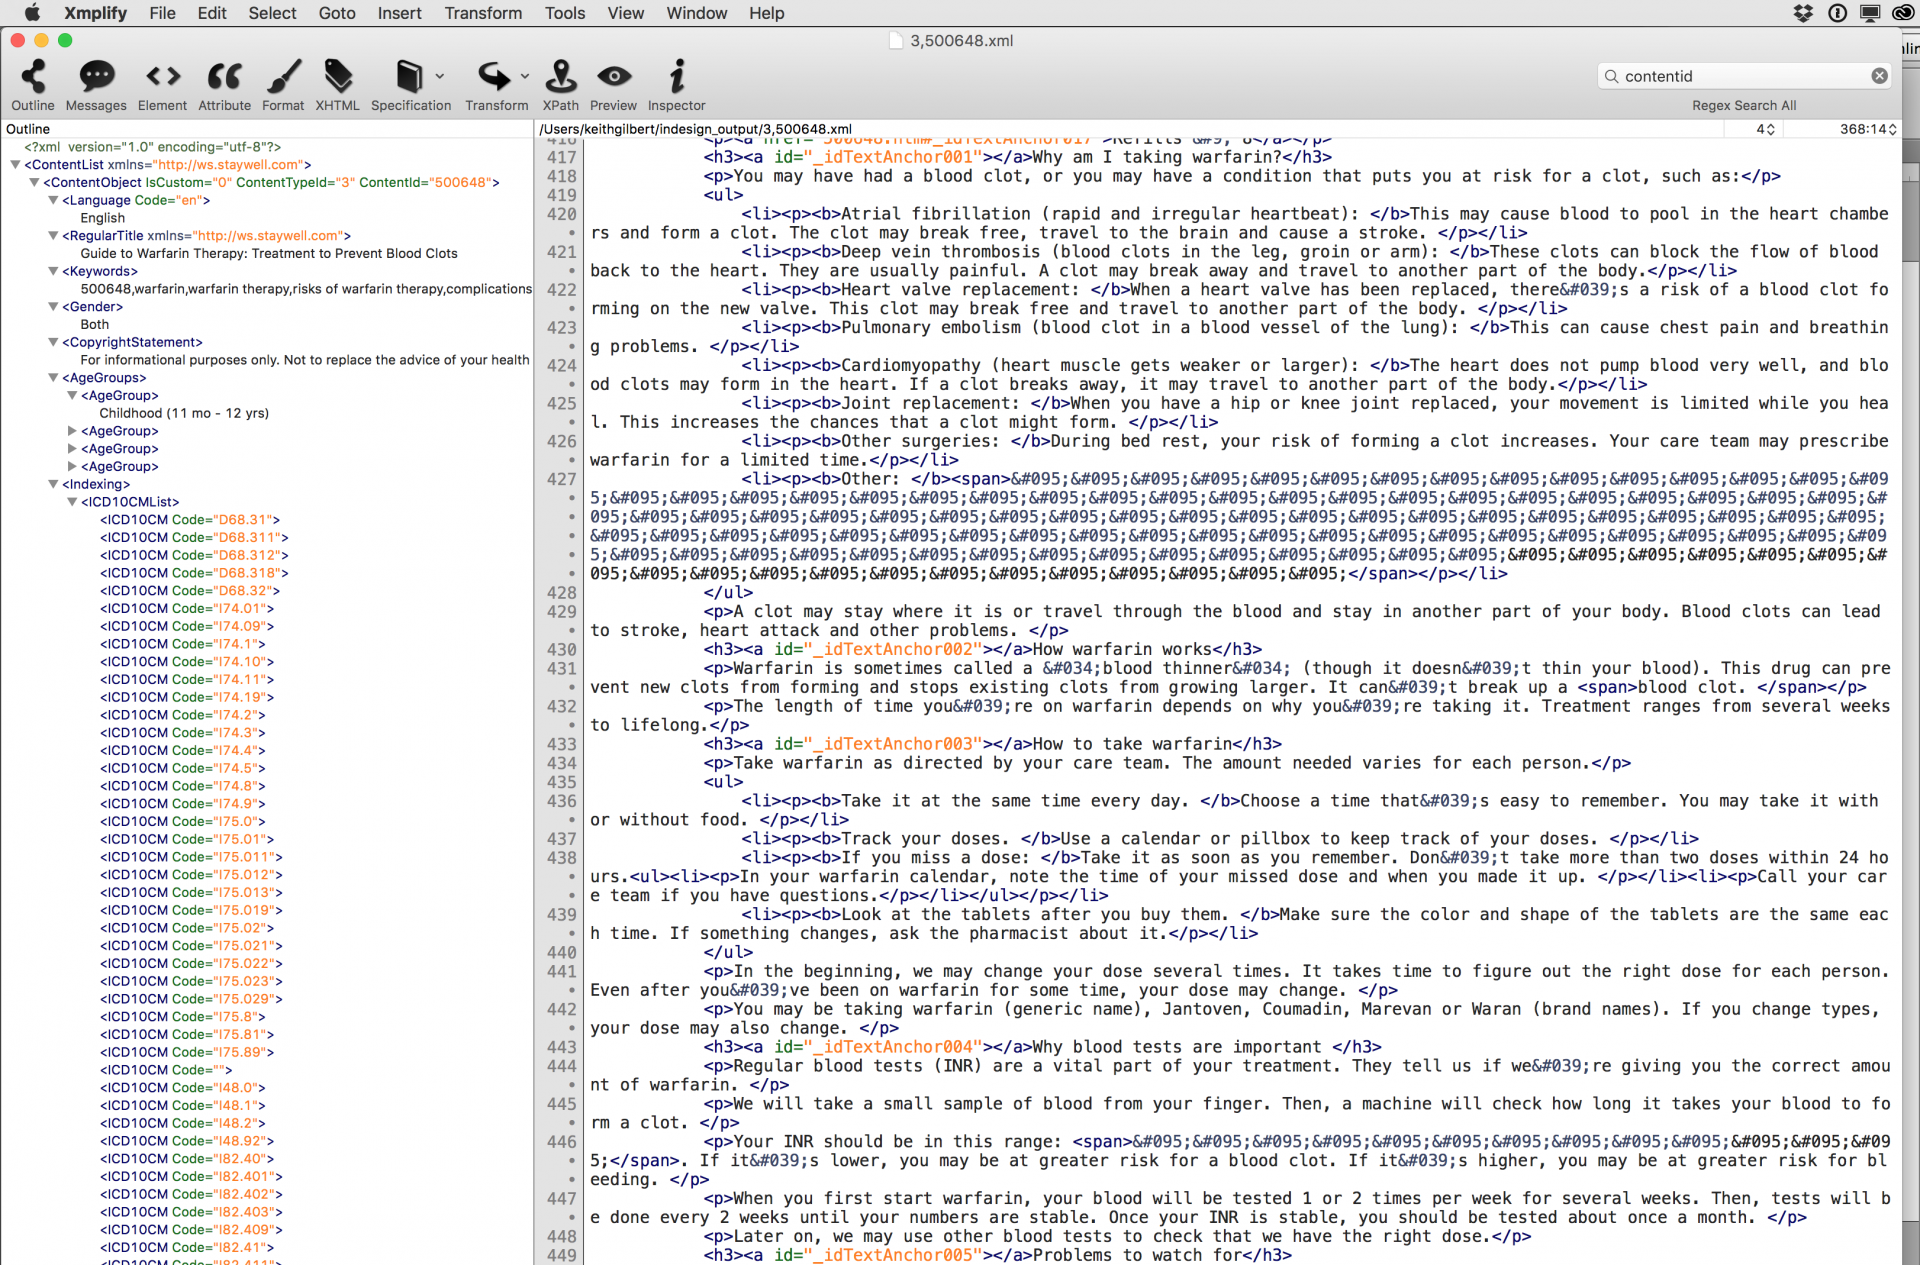
Task: Collapse the ICD10CMList tree node
Action: [x=72, y=502]
